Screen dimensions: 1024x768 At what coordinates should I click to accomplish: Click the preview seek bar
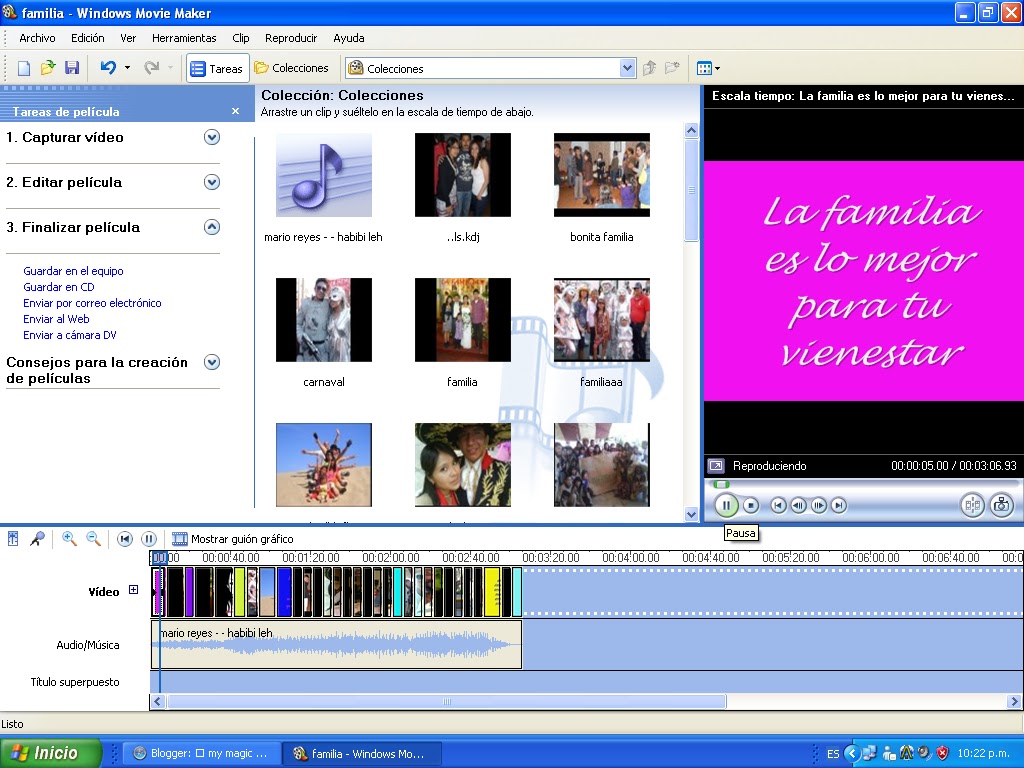coord(863,485)
